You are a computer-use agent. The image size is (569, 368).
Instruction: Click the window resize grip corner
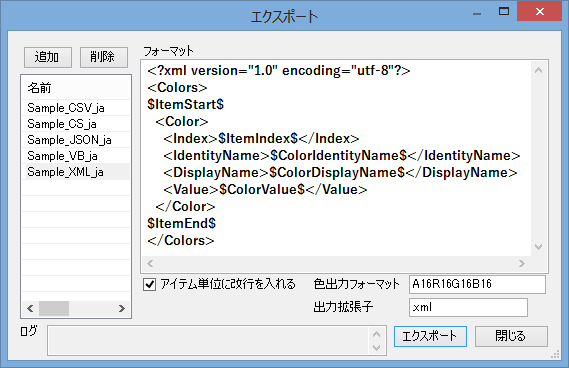click(555, 355)
